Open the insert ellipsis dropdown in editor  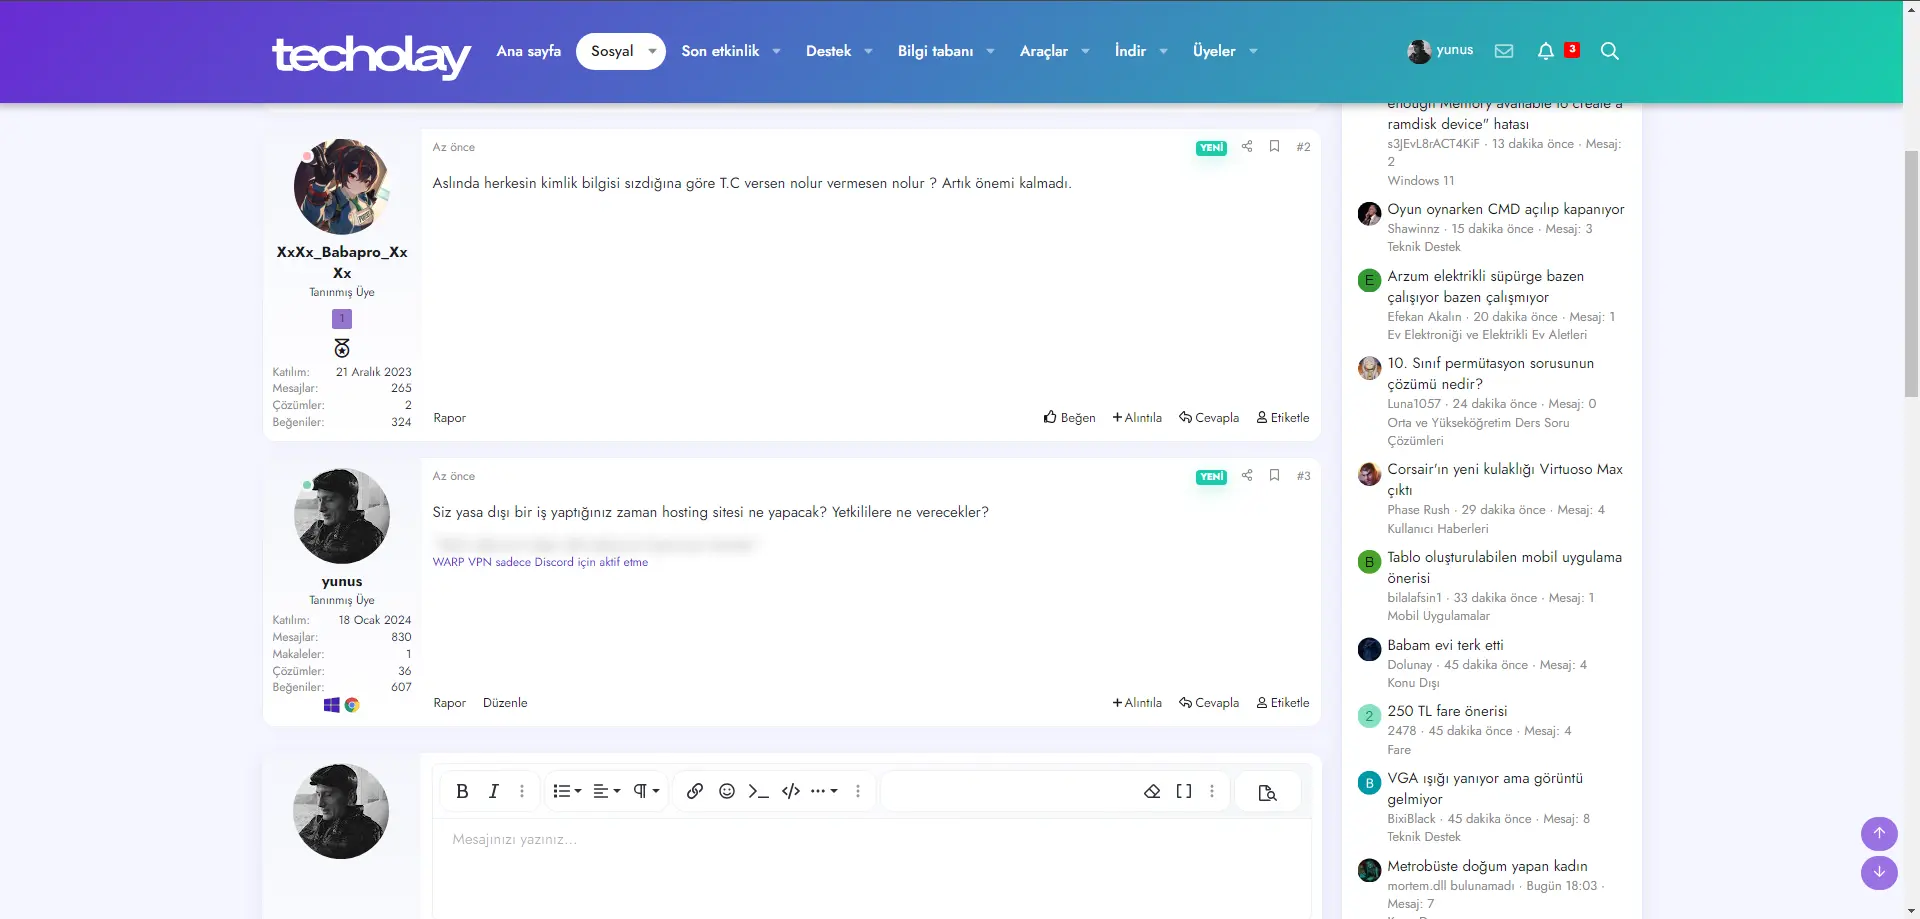pyautogui.click(x=824, y=791)
